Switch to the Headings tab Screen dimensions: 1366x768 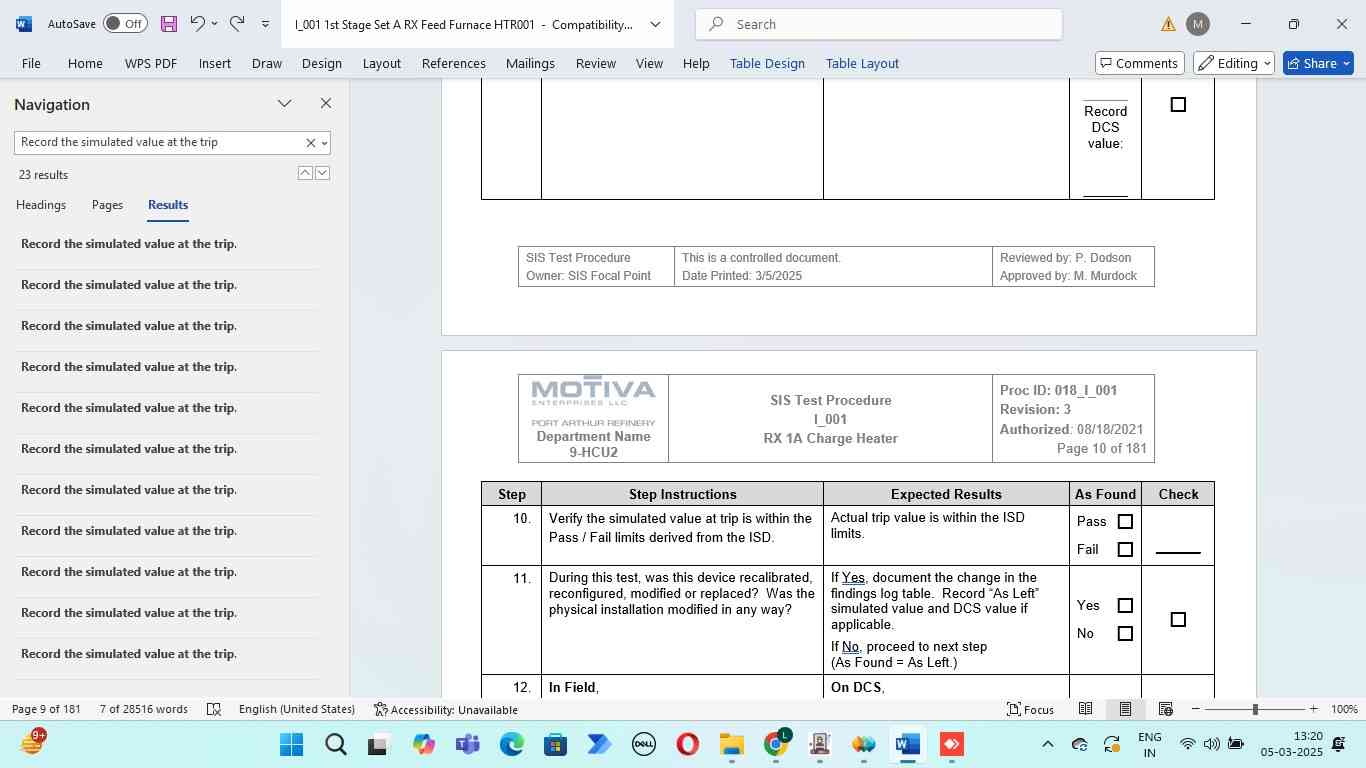click(x=41, y=205)
